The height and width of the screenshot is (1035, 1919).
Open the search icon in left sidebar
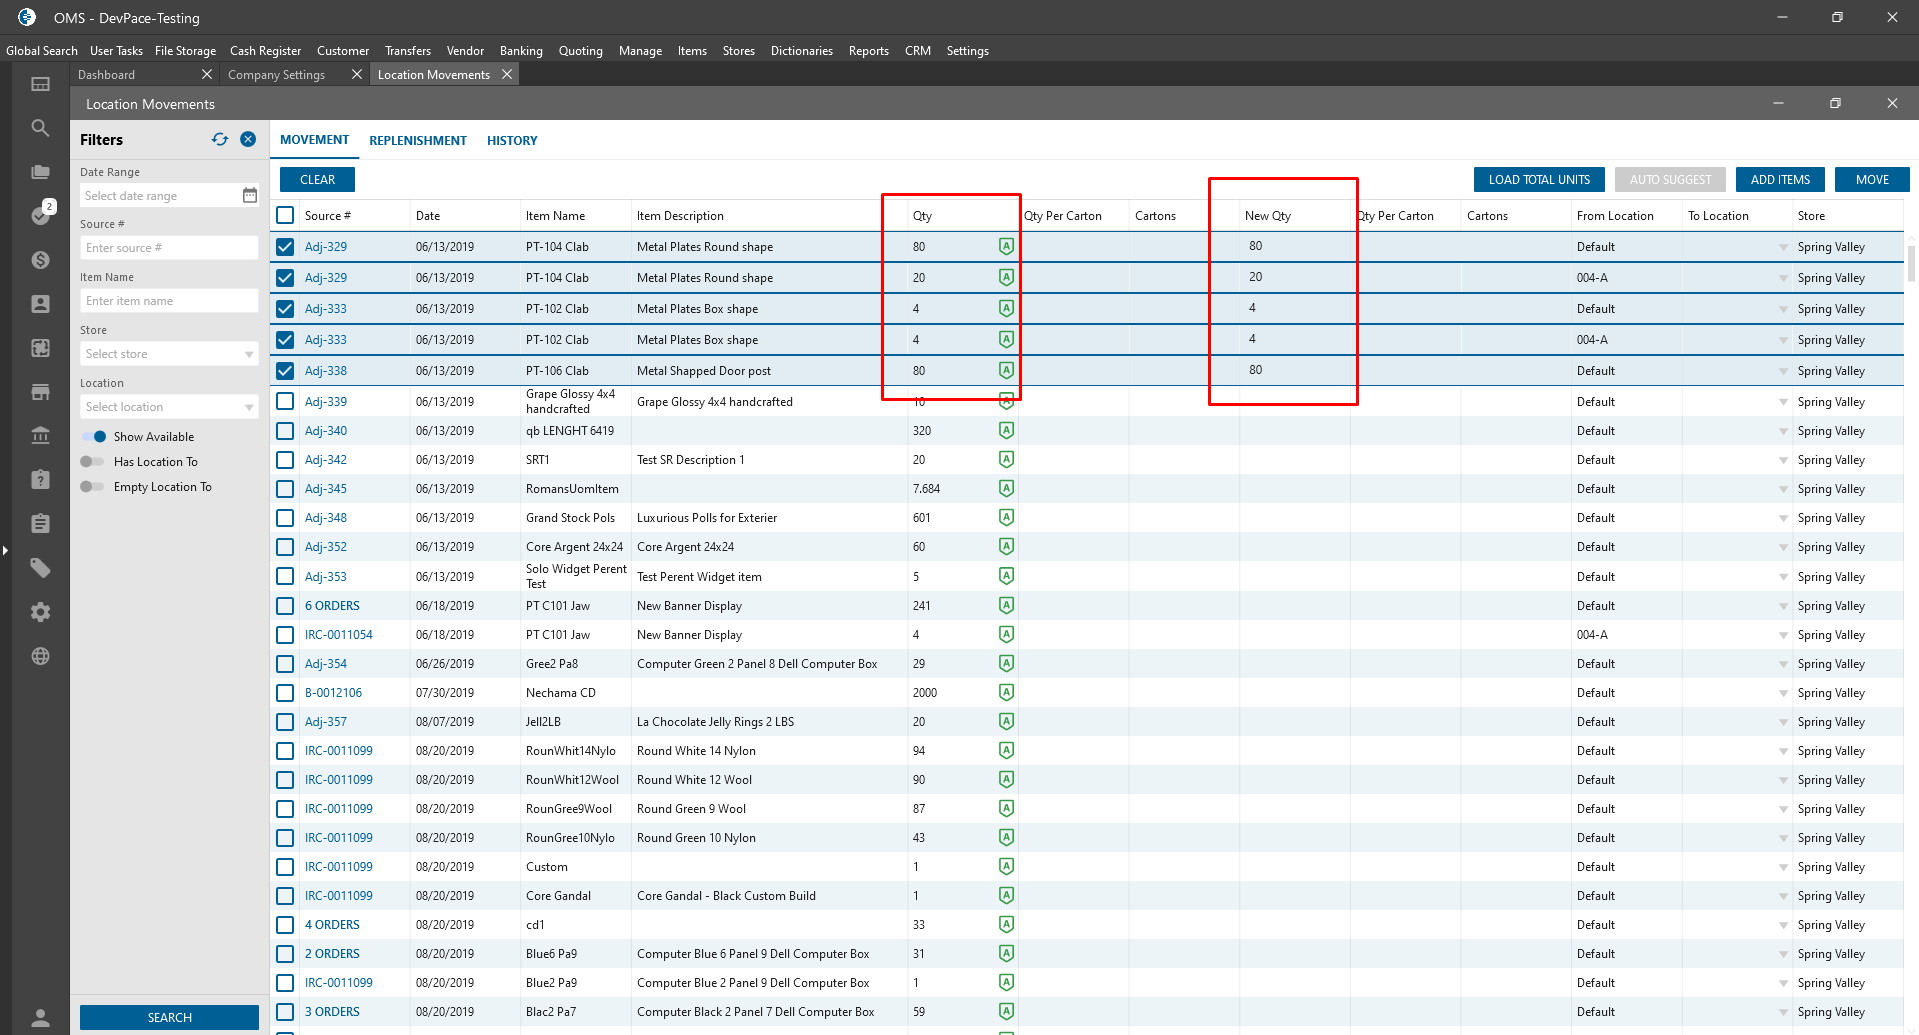40,128
